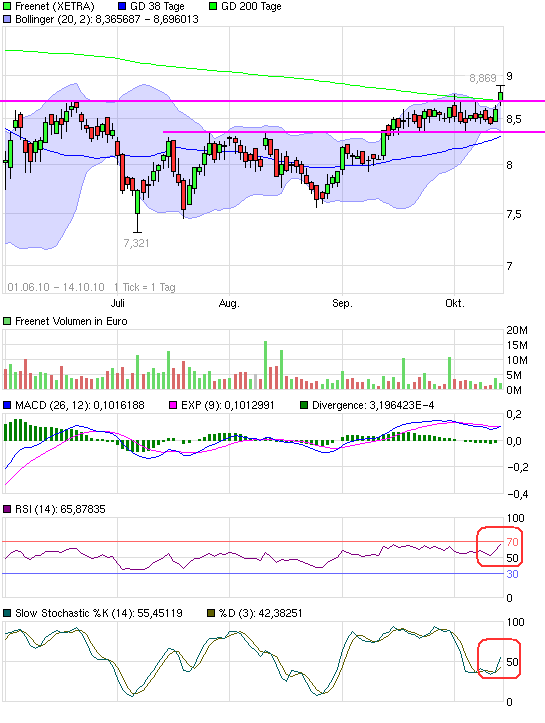Click the Freenet Volumen legend swatch
The width and height of the screenshot is (545, 723).
point(7,321)
